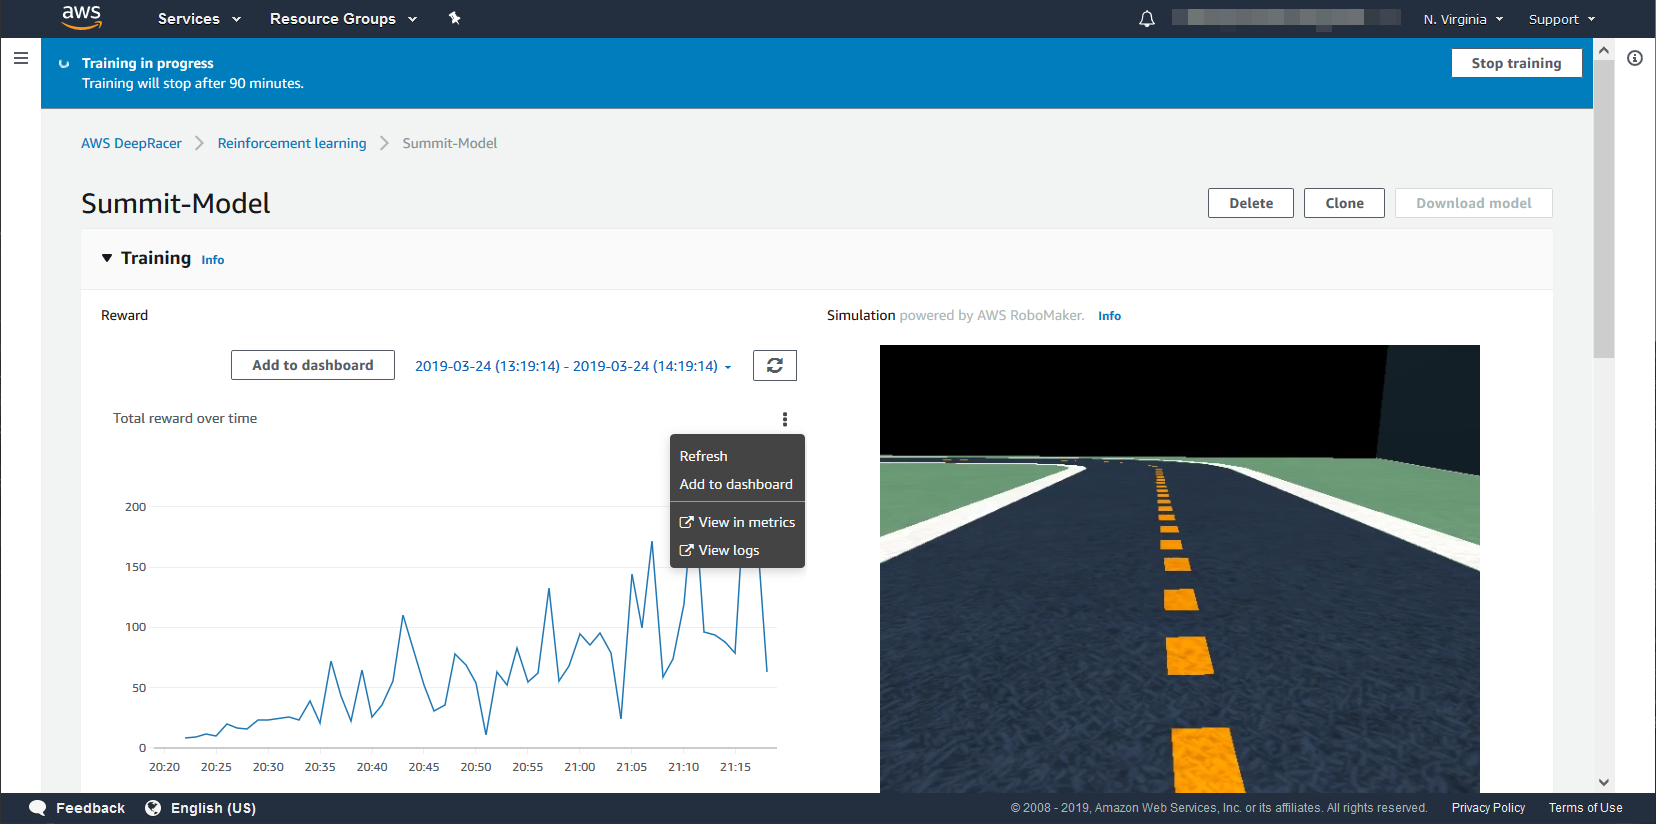This screenshot has width=1656, height=824.
Task: Click the chart refresh icon button
Action: 774,366
